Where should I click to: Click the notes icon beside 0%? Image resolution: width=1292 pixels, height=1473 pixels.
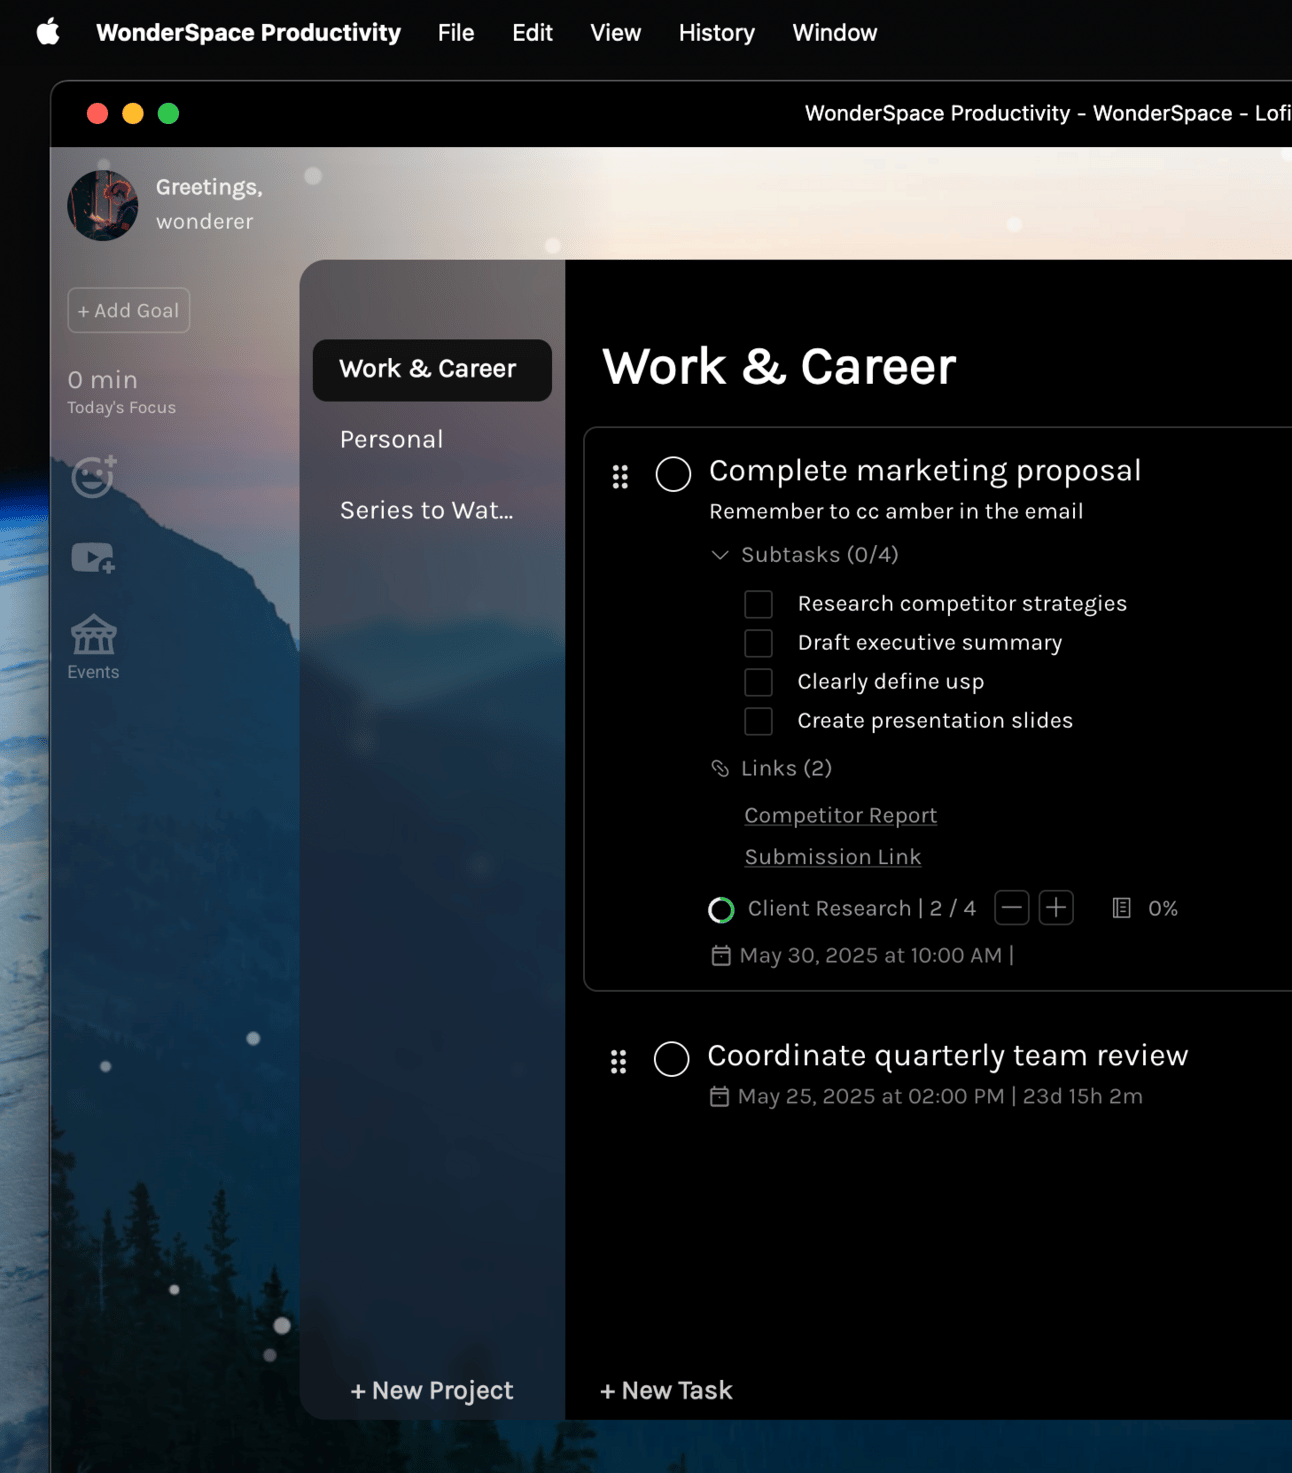pyautogui.click(x=1121, y=908)
